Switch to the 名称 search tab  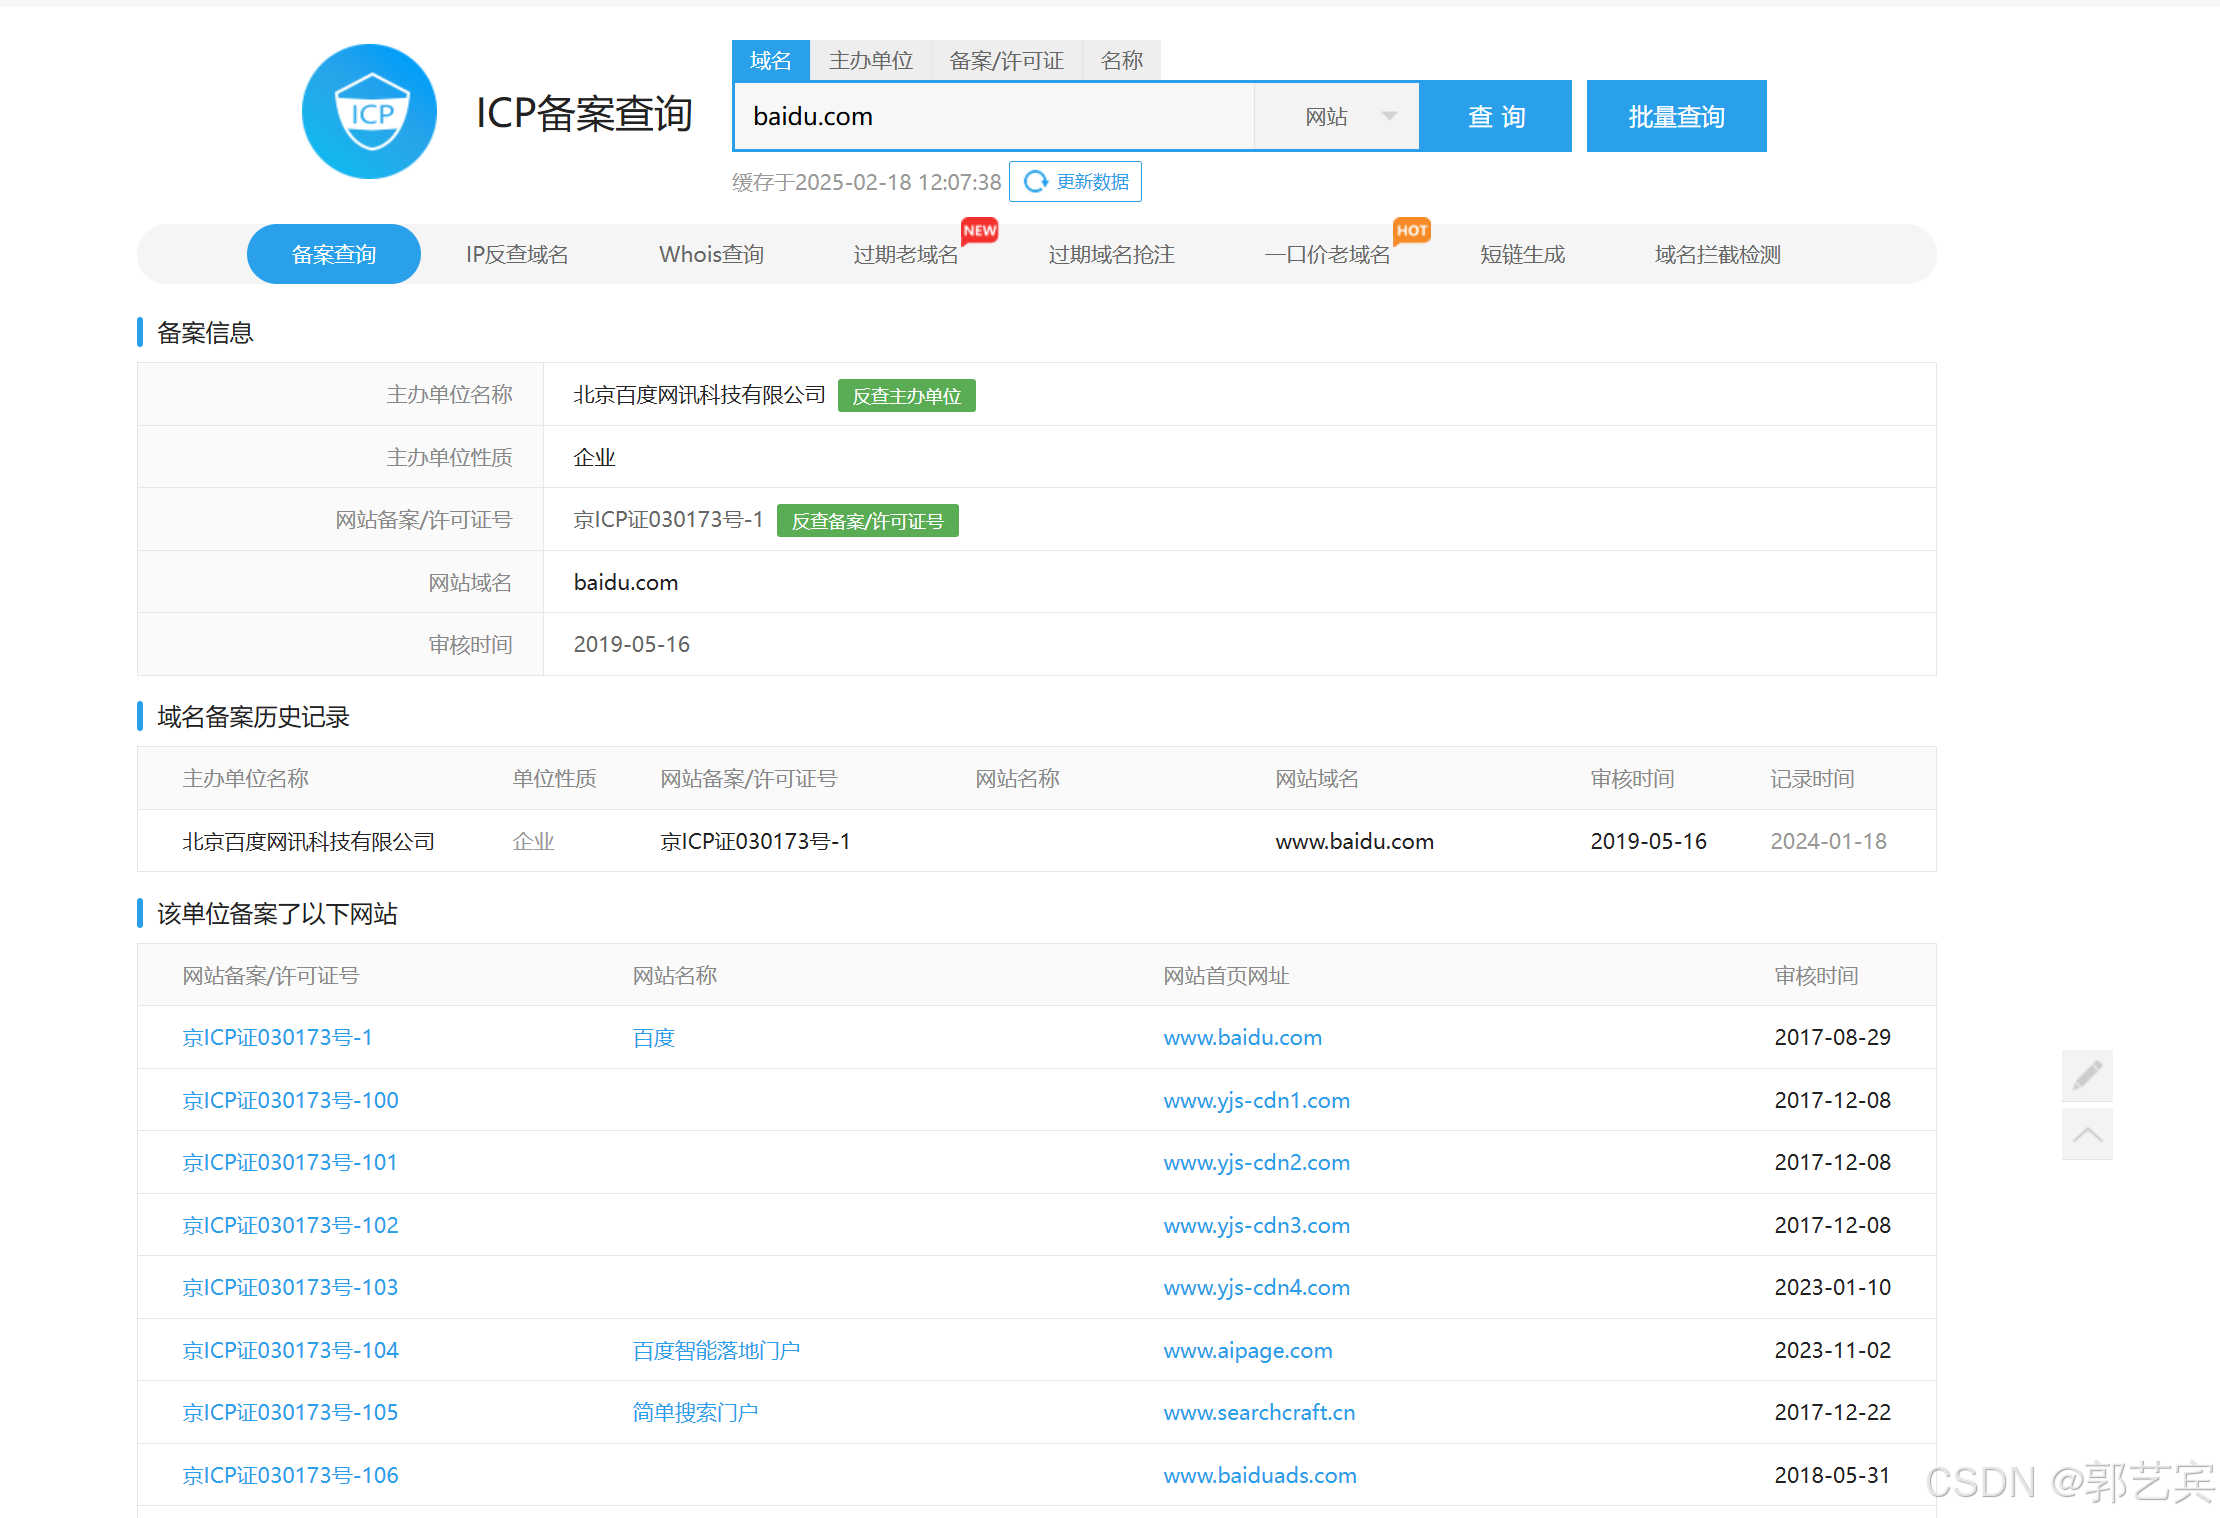(x=1121, y=61)
